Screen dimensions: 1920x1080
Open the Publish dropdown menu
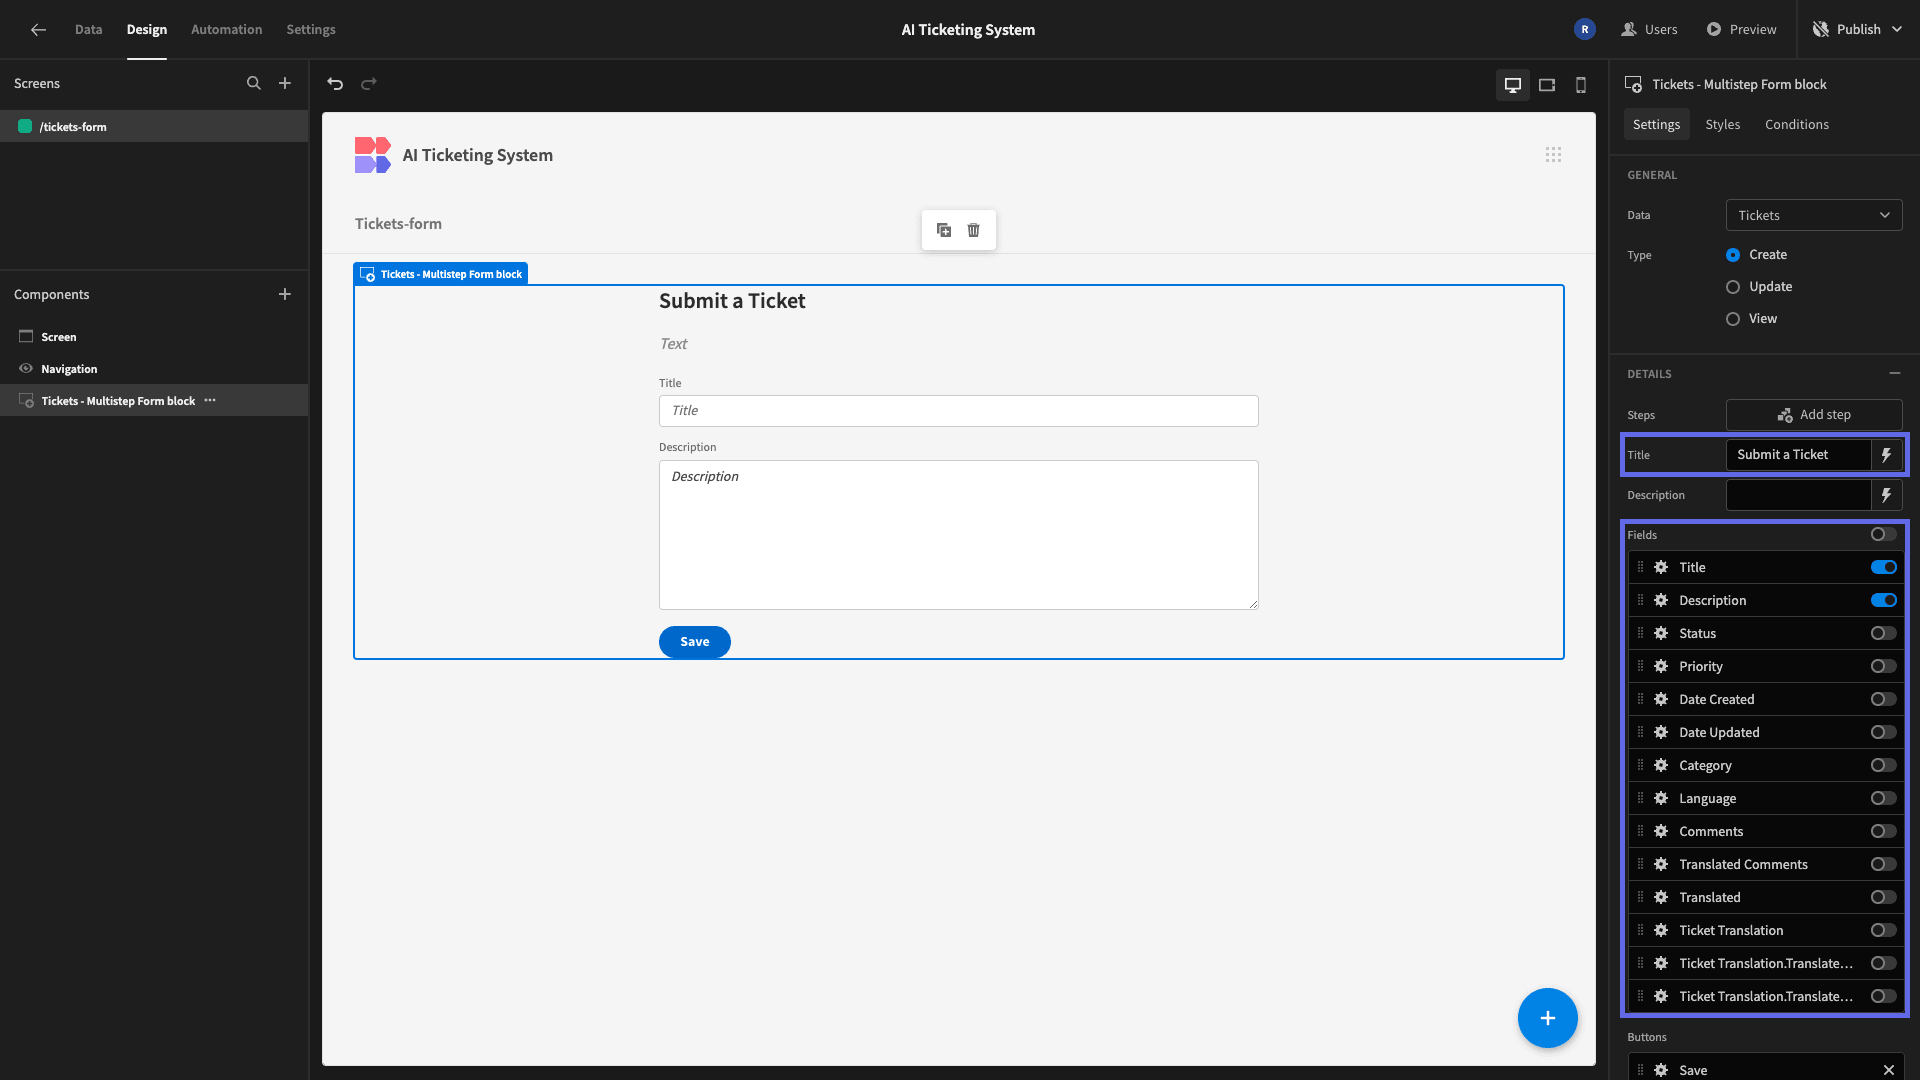1858,30
